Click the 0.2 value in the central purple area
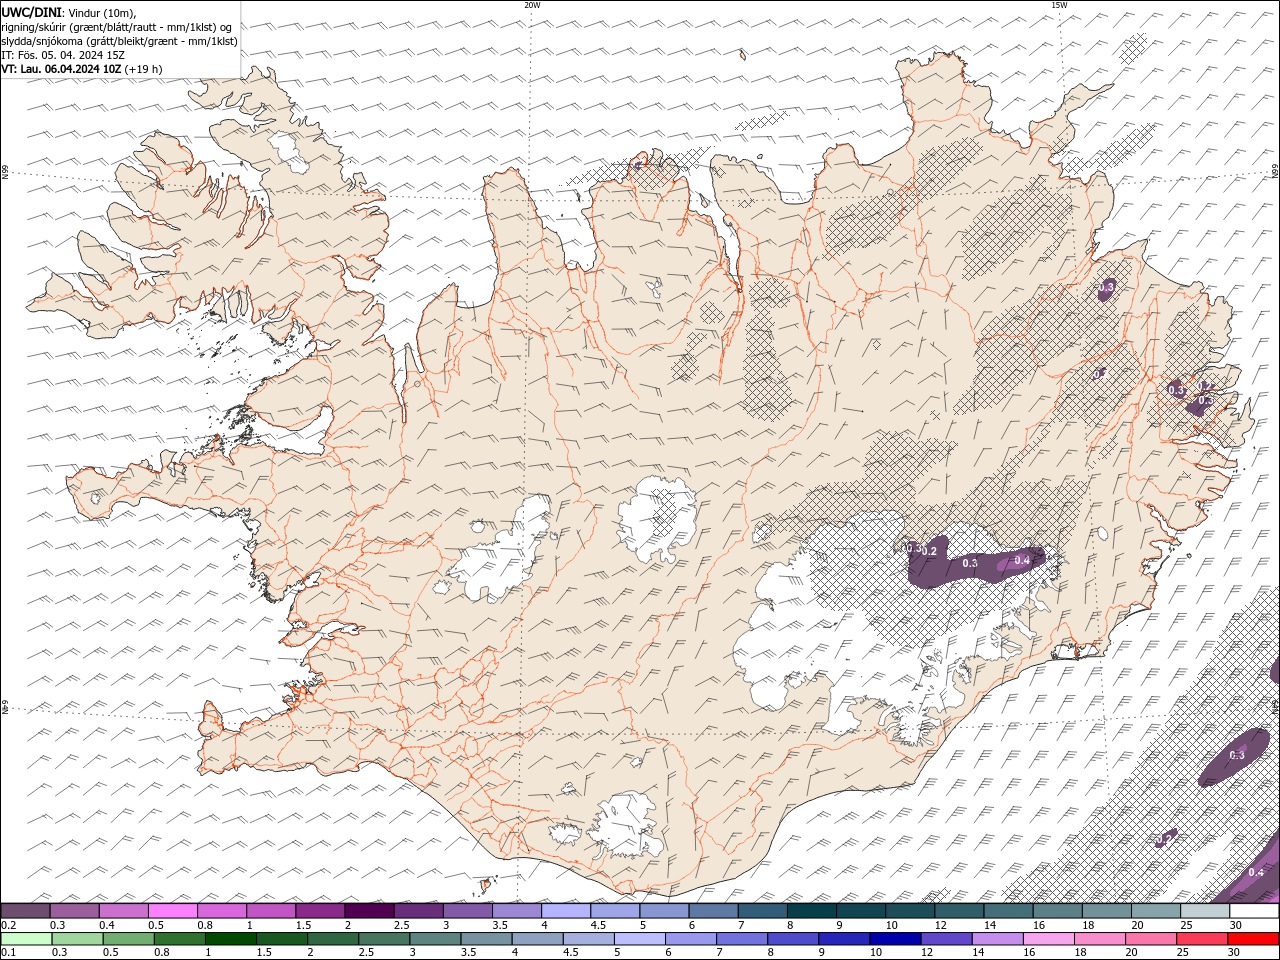 (x=929, y=551)
